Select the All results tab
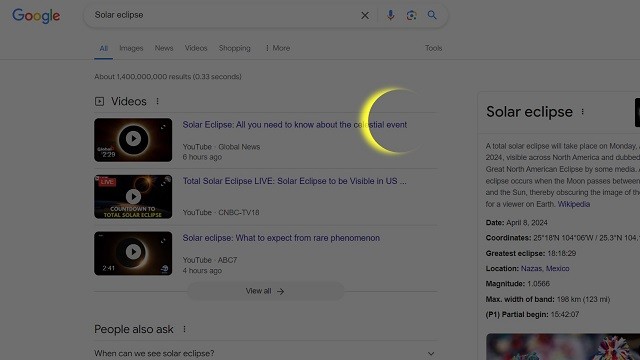The image size is (640, 360). 104,48
